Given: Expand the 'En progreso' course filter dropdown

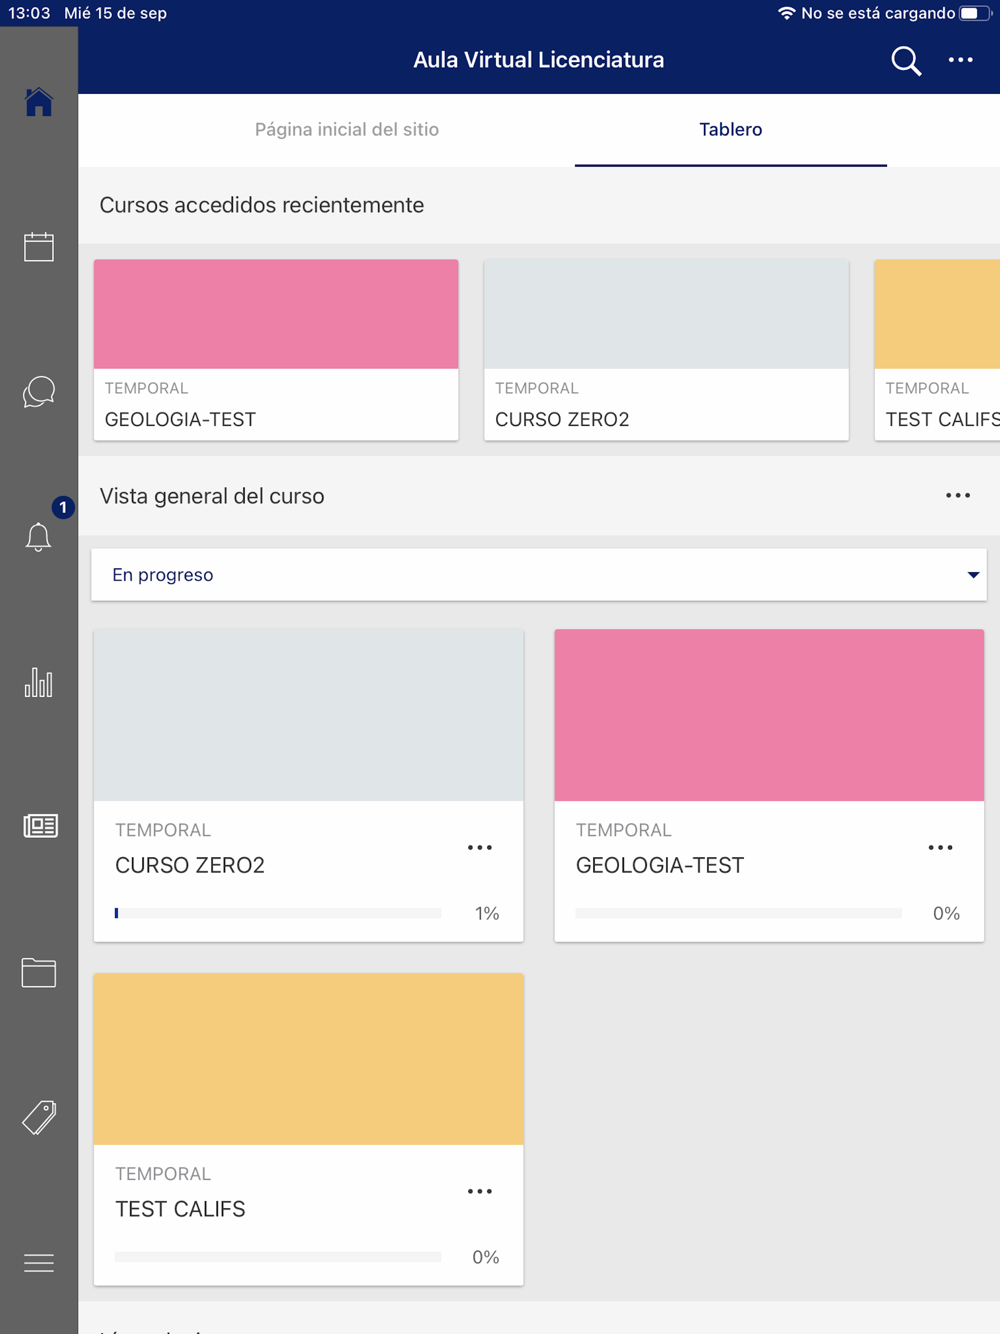Looking at the screenshot, I should pyautogui.click(x=539, y=575).
